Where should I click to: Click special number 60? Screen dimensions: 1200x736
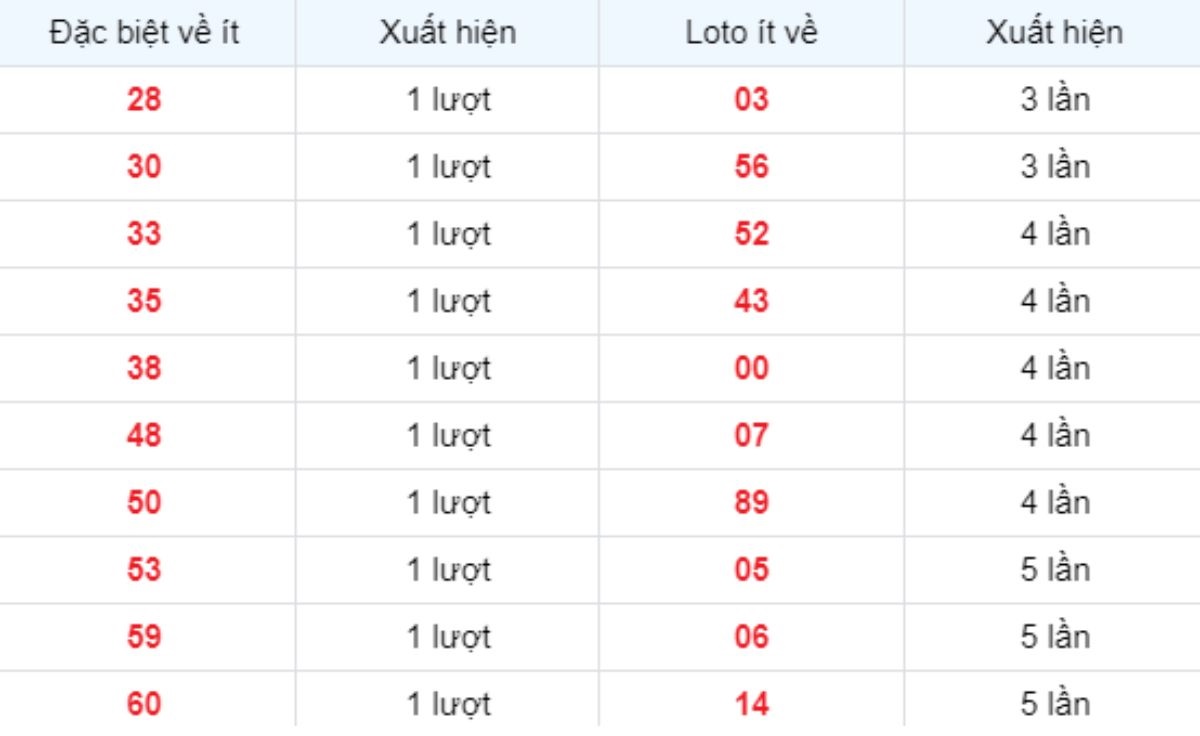pyautogui.click(x=144, y=705)
